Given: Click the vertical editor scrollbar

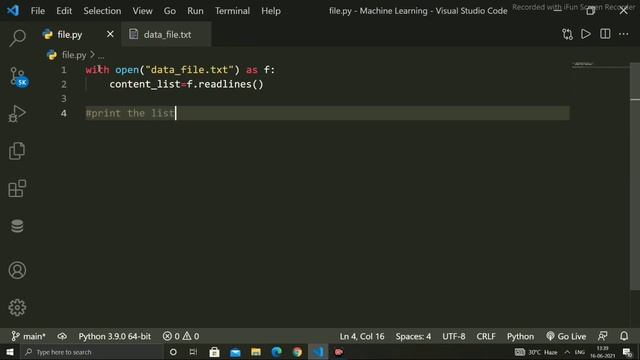Looking at the screenshot, I should [x=635, y=176].
